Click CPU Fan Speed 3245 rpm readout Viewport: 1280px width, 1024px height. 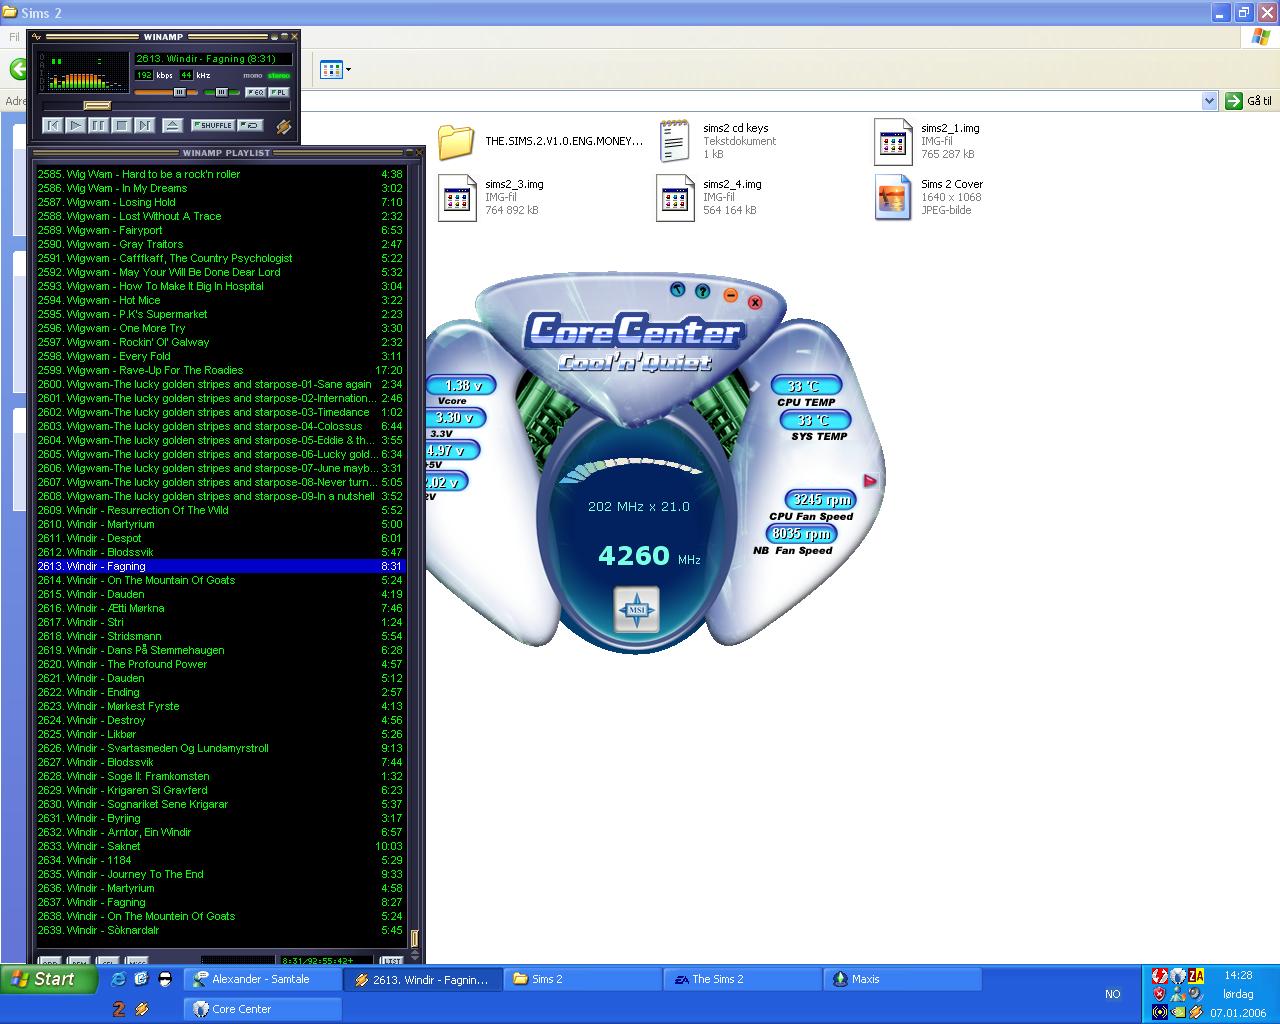(821, 499)
